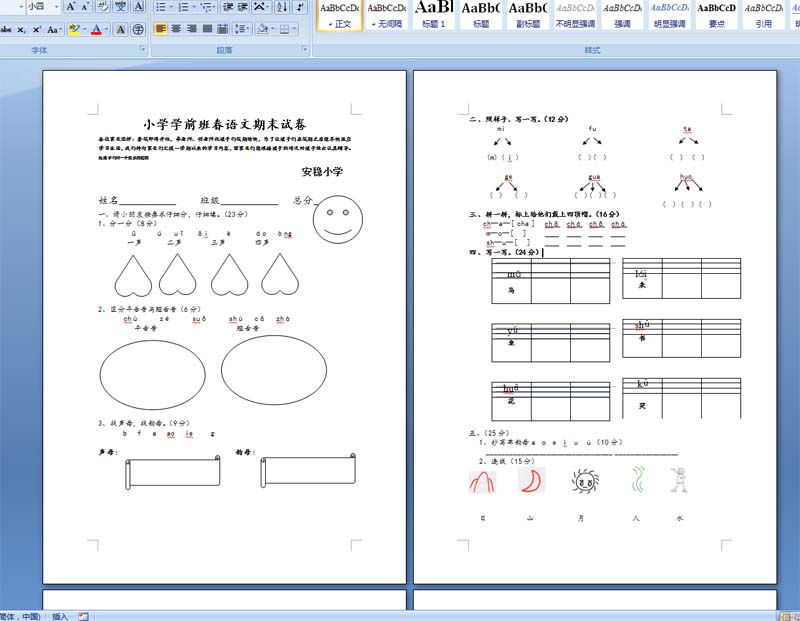The height and width of the screenshot is (621, 800).
Task: Apply the 要点 strong style
Action: point(716,15)
